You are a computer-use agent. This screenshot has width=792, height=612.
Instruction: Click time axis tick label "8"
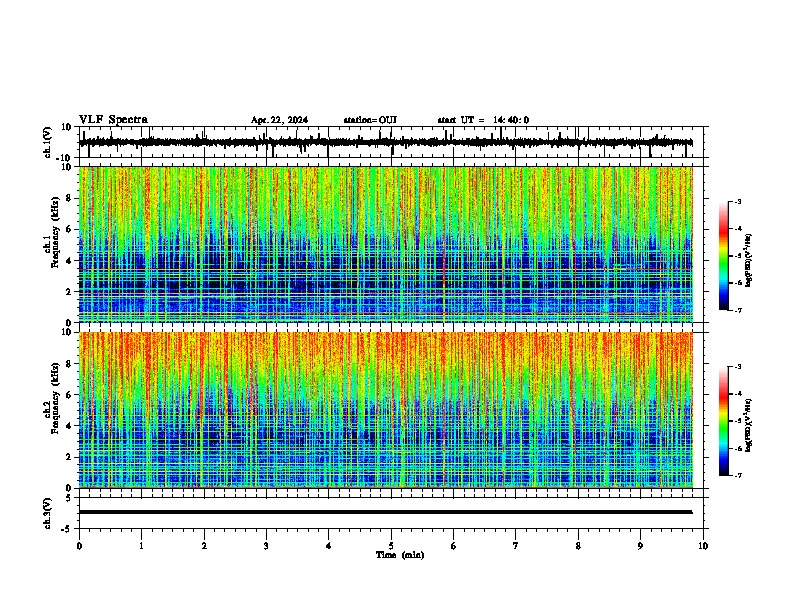pyautogui.click(x=578, y=546)
